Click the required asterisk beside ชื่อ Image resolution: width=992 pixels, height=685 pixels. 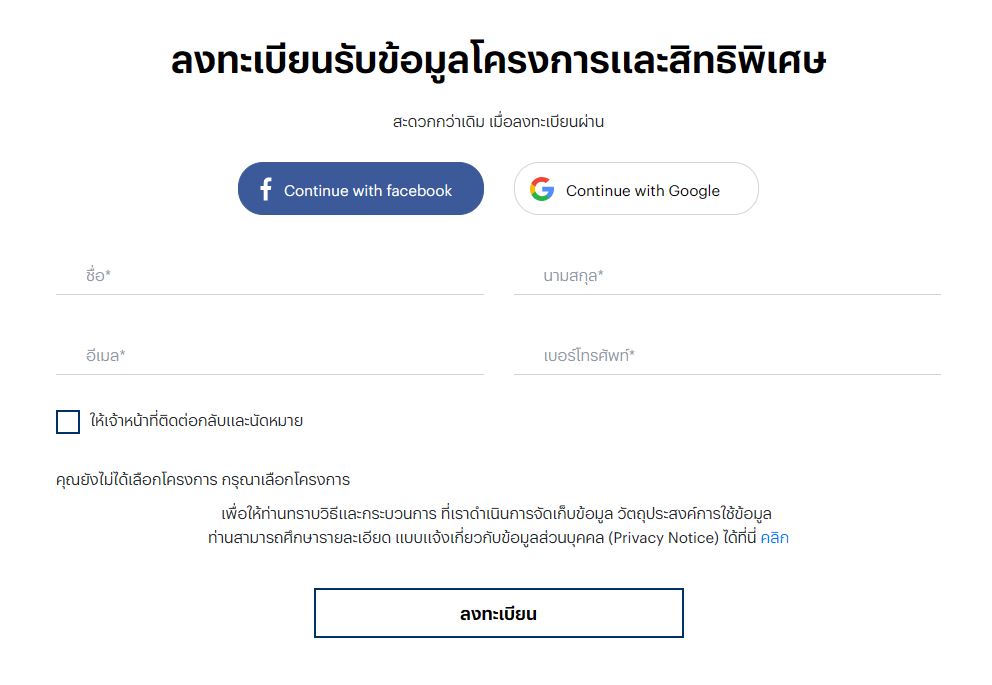pyautogui.click(x=107, y=276)
